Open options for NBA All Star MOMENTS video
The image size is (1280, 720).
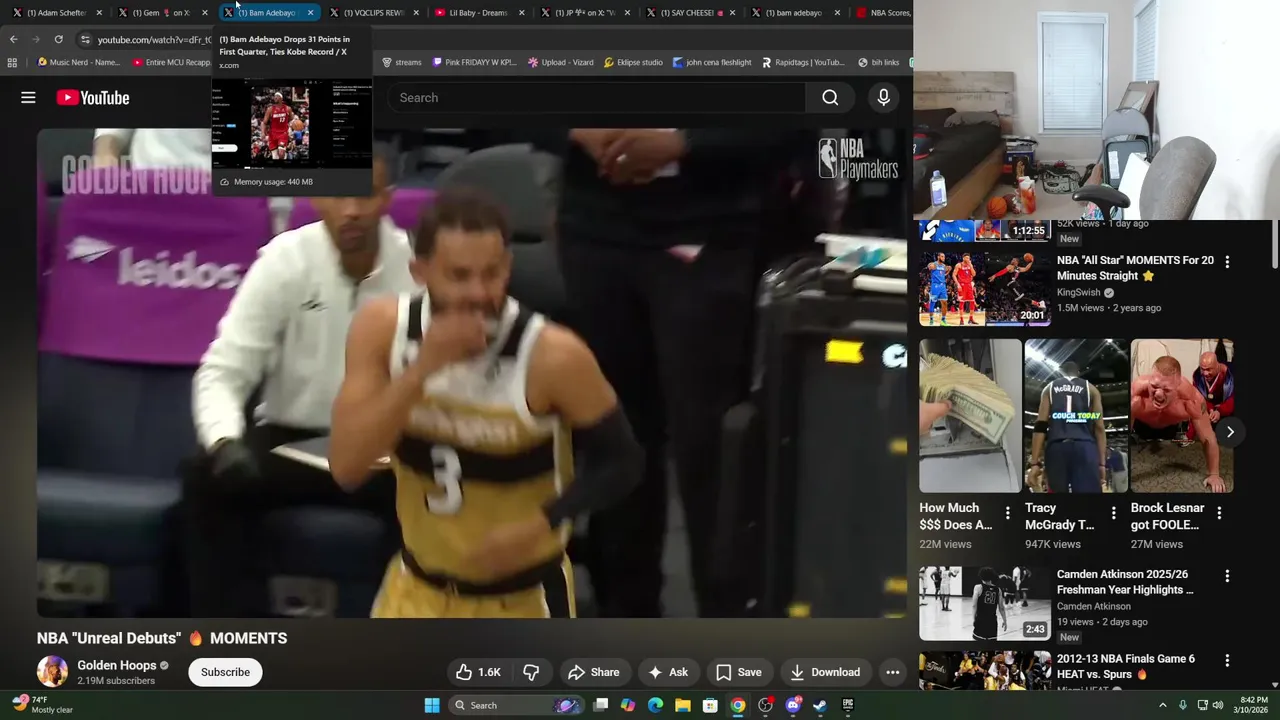(1227, 262)
